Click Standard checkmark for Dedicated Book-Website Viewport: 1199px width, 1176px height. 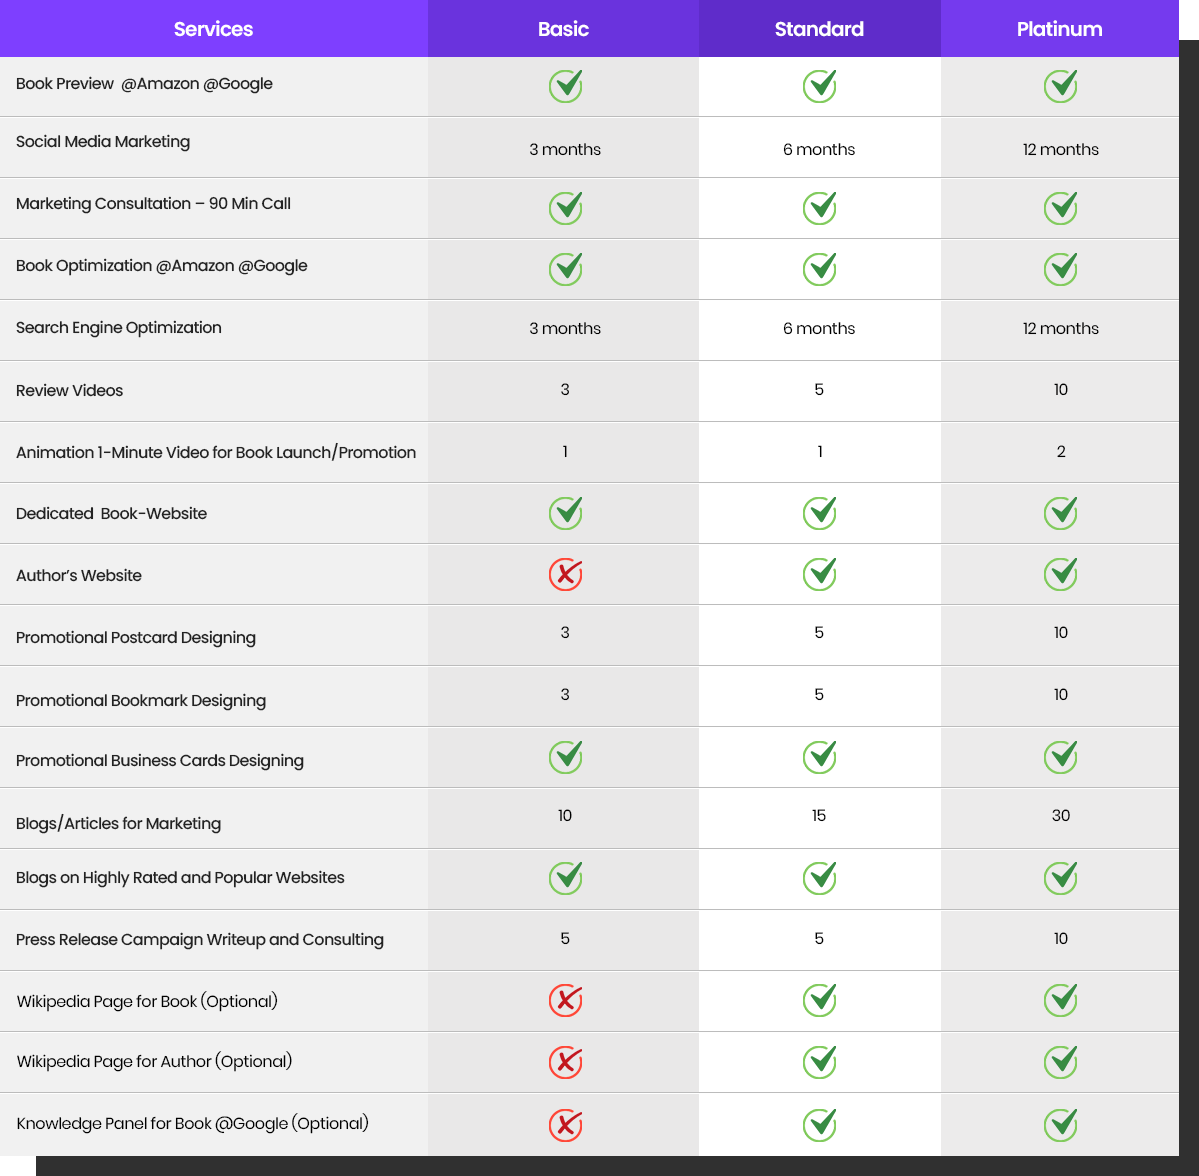(819, 513)
